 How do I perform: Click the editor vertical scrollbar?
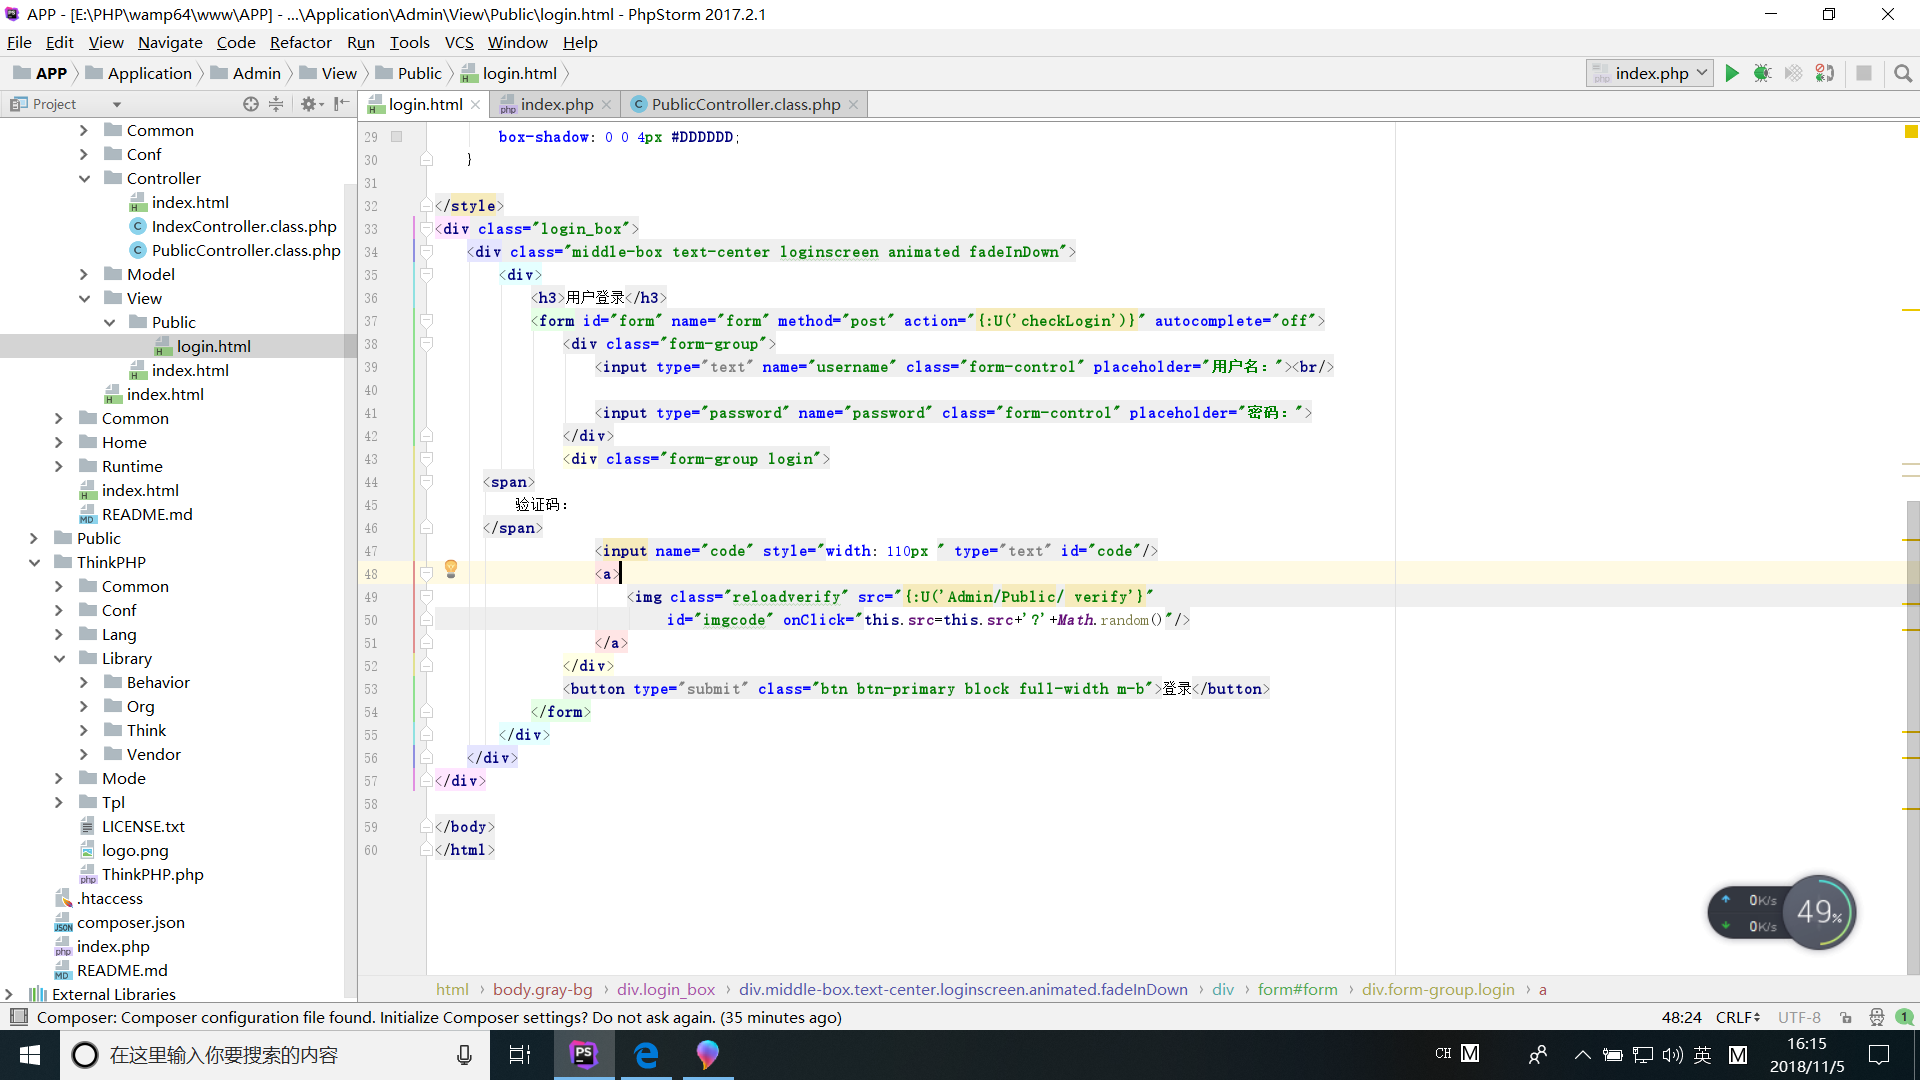[x=1911, y=735]
